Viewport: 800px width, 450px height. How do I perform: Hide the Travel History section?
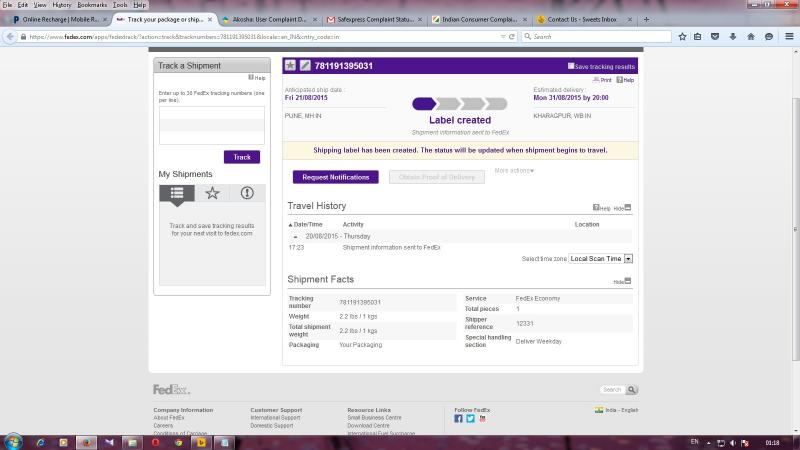pos(622,208)
